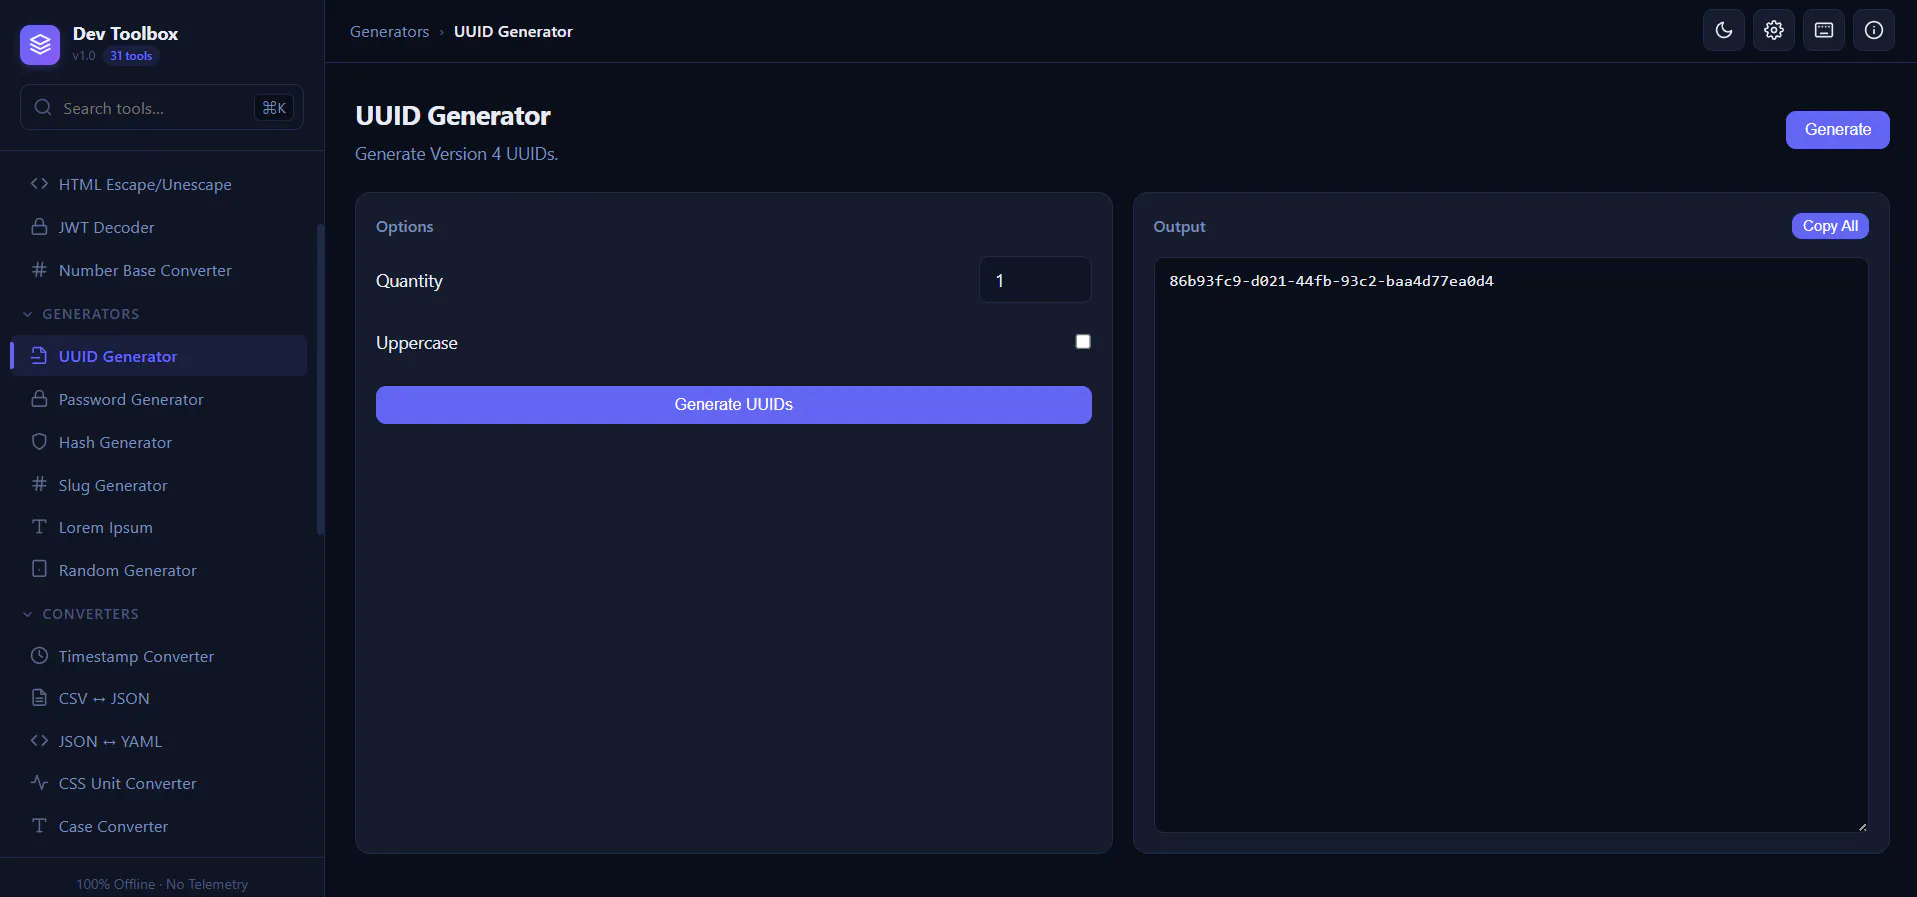This screenshot has height=897, width=1917.
Task: Click the Number Base Converter hash icon
Action: point(39,270)
